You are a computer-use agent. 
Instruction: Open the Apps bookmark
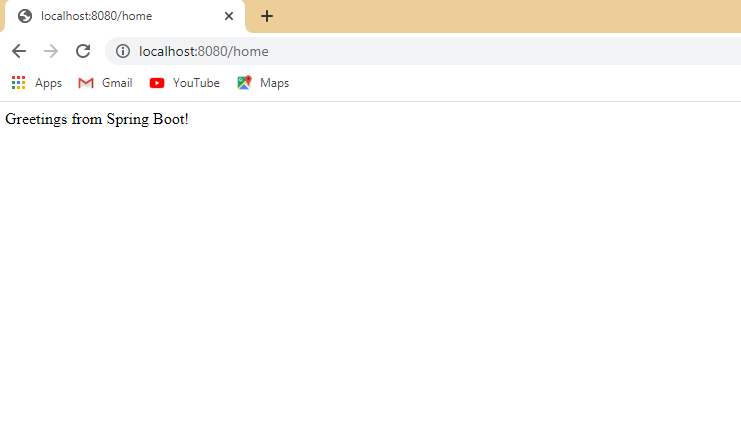point(37,83)
